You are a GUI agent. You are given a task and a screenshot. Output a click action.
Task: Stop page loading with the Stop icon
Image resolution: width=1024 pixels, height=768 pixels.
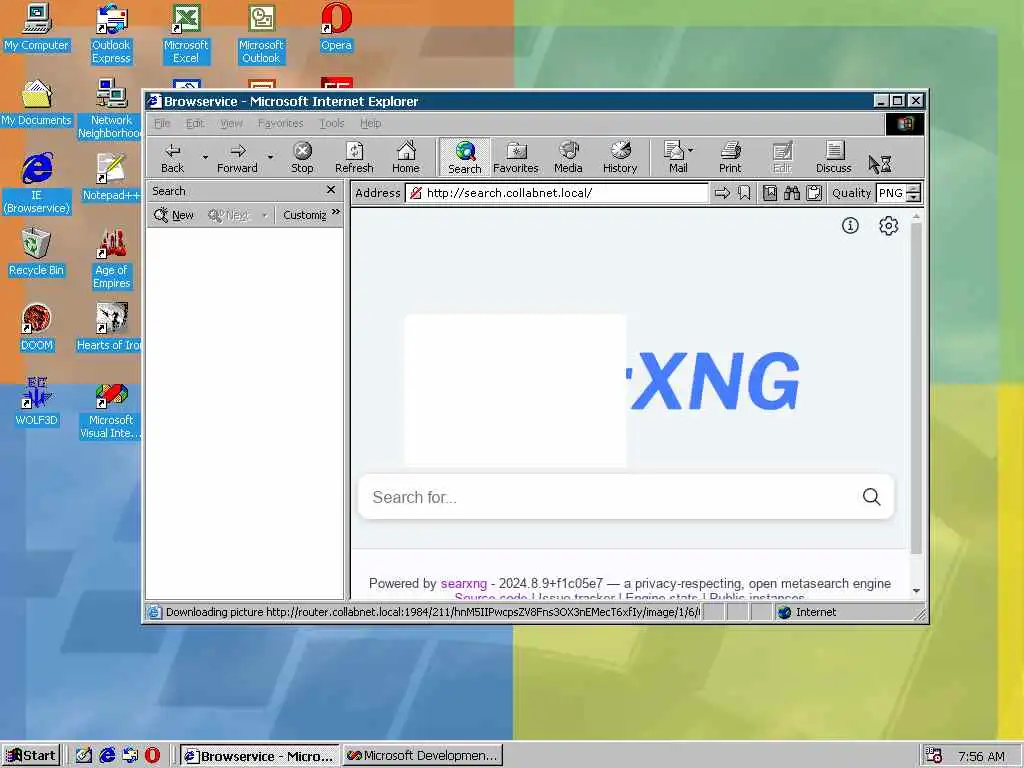tap(302, 157)
